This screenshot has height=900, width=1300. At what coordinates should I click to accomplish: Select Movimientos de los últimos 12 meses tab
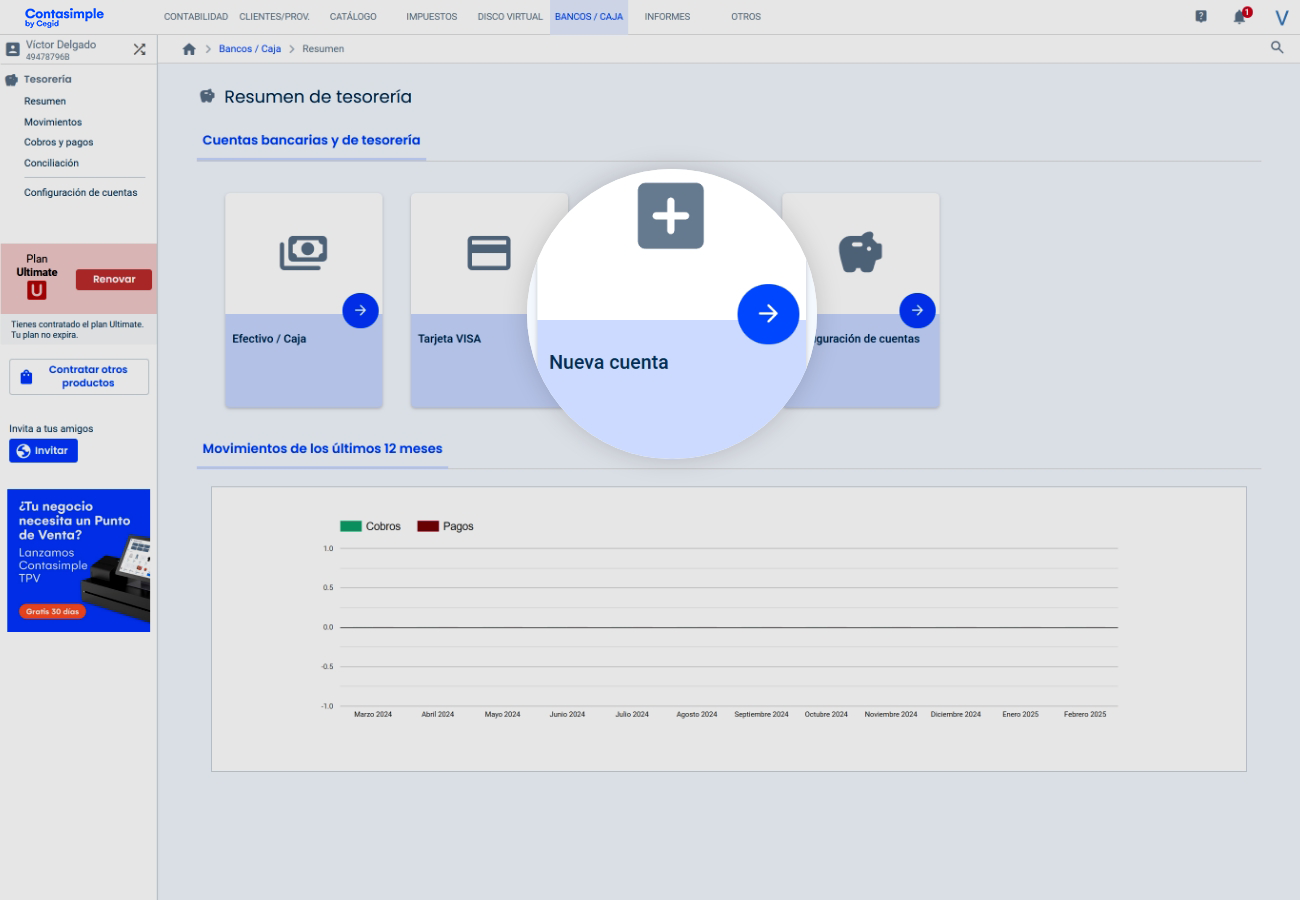click(322, 448)
